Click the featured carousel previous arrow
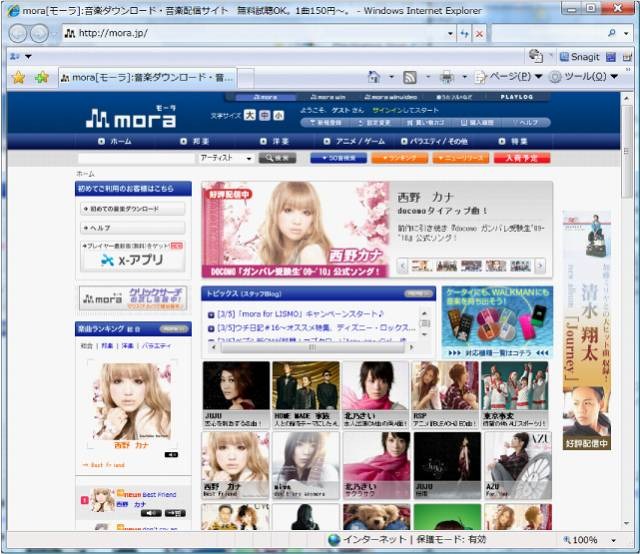Screen dimensions: 640x554 pos(402,266)
